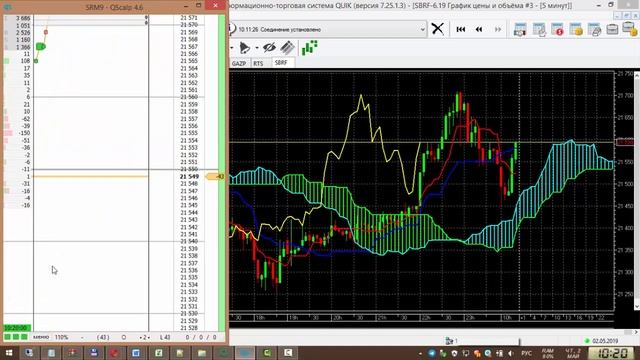Open the briefcase with coin icon

tap(629, 29)
